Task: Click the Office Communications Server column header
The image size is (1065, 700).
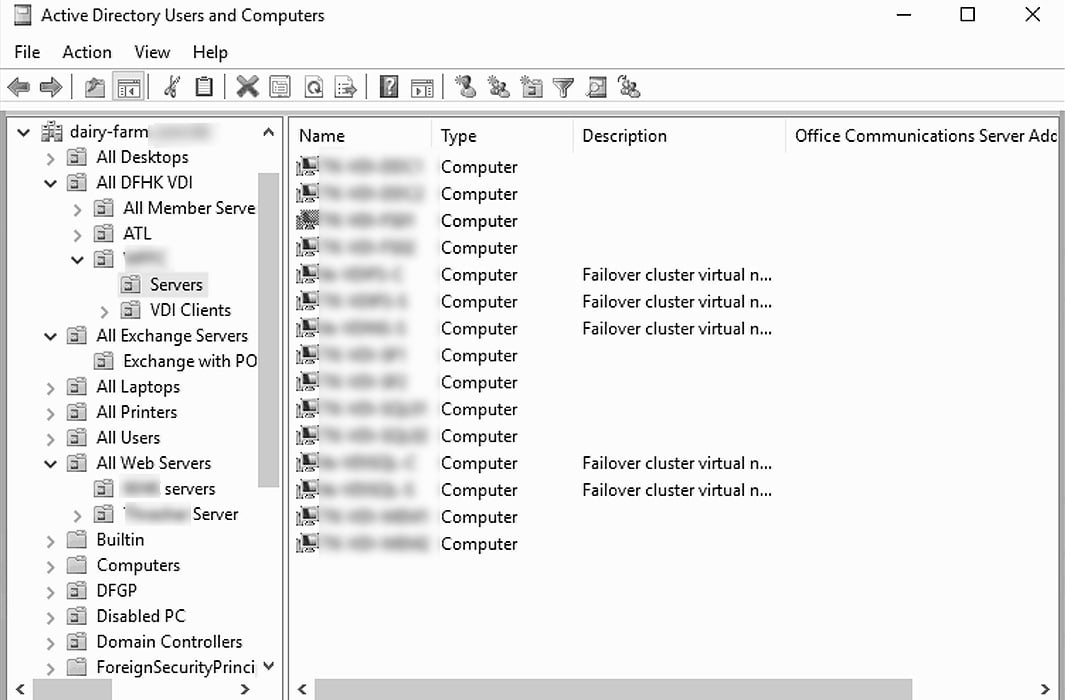Action: pyautogui.click(x=924, y=136)
